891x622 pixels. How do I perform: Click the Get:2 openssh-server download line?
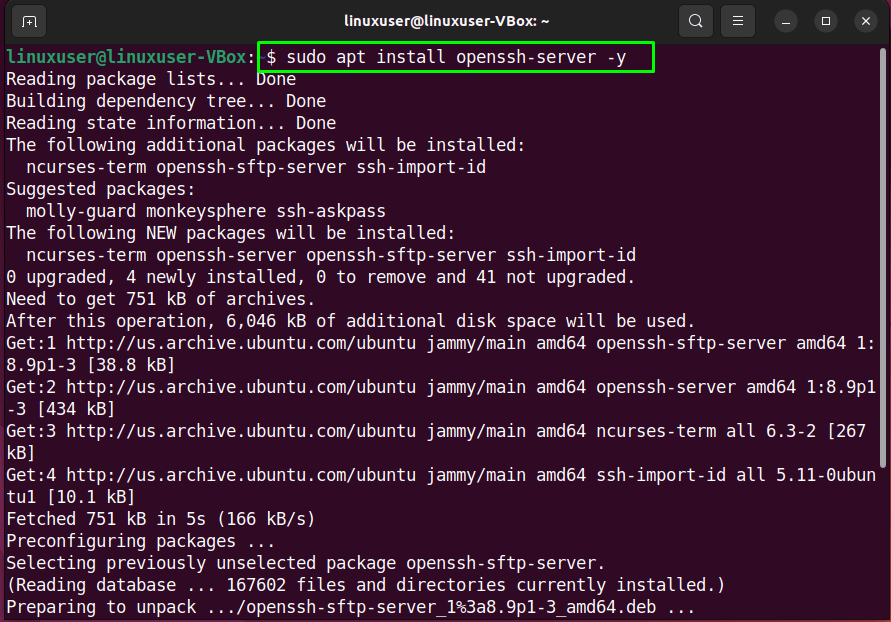pos(440,387)
